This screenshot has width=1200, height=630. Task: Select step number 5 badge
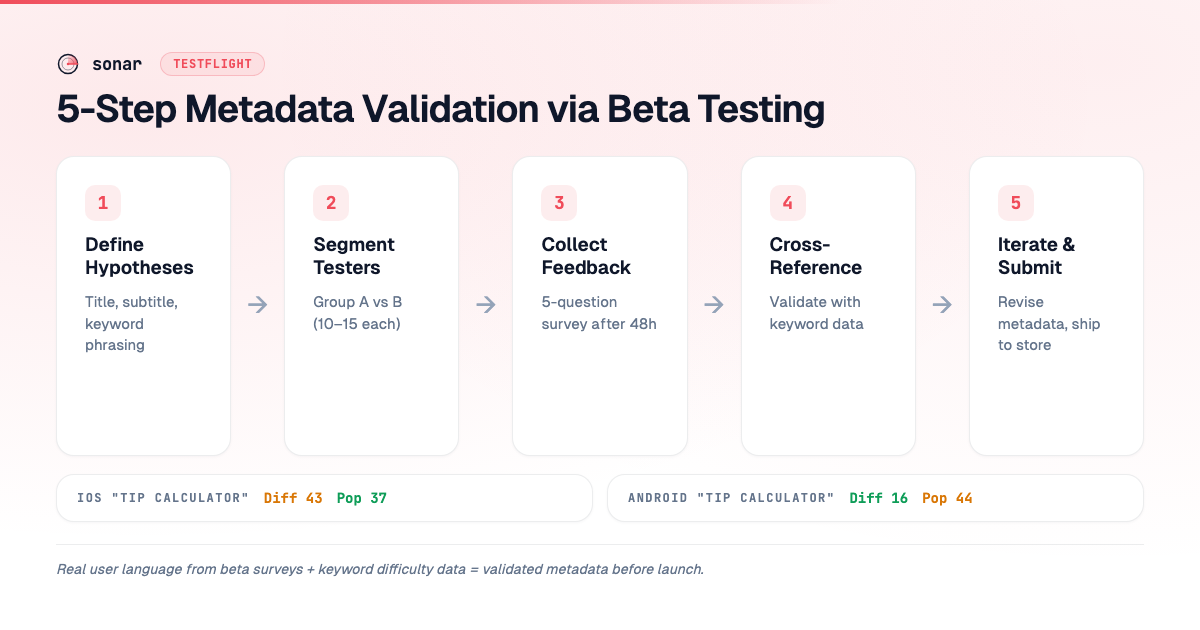(1016, 203)
